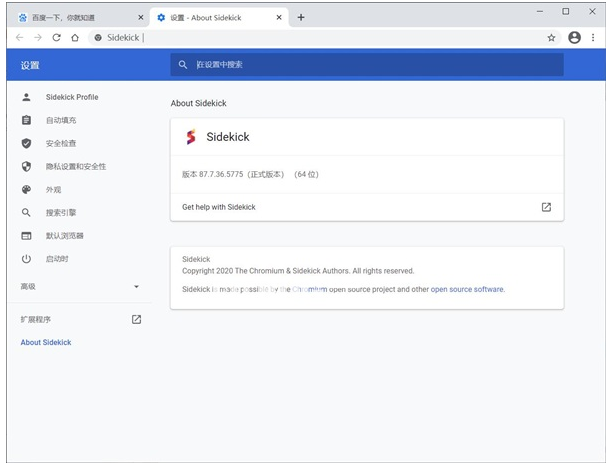Screen dimensions: 615x468
Task: Bookmark this page with the star icon
Action: tap(551, 38)
